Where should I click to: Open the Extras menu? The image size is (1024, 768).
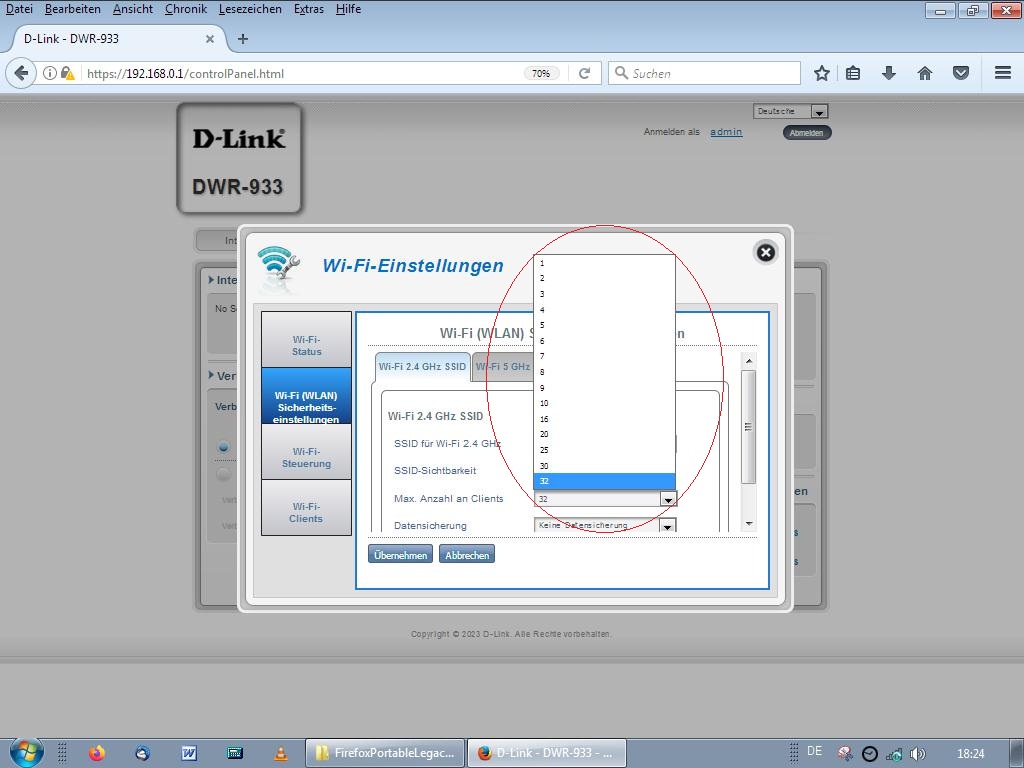pos(309,9)
